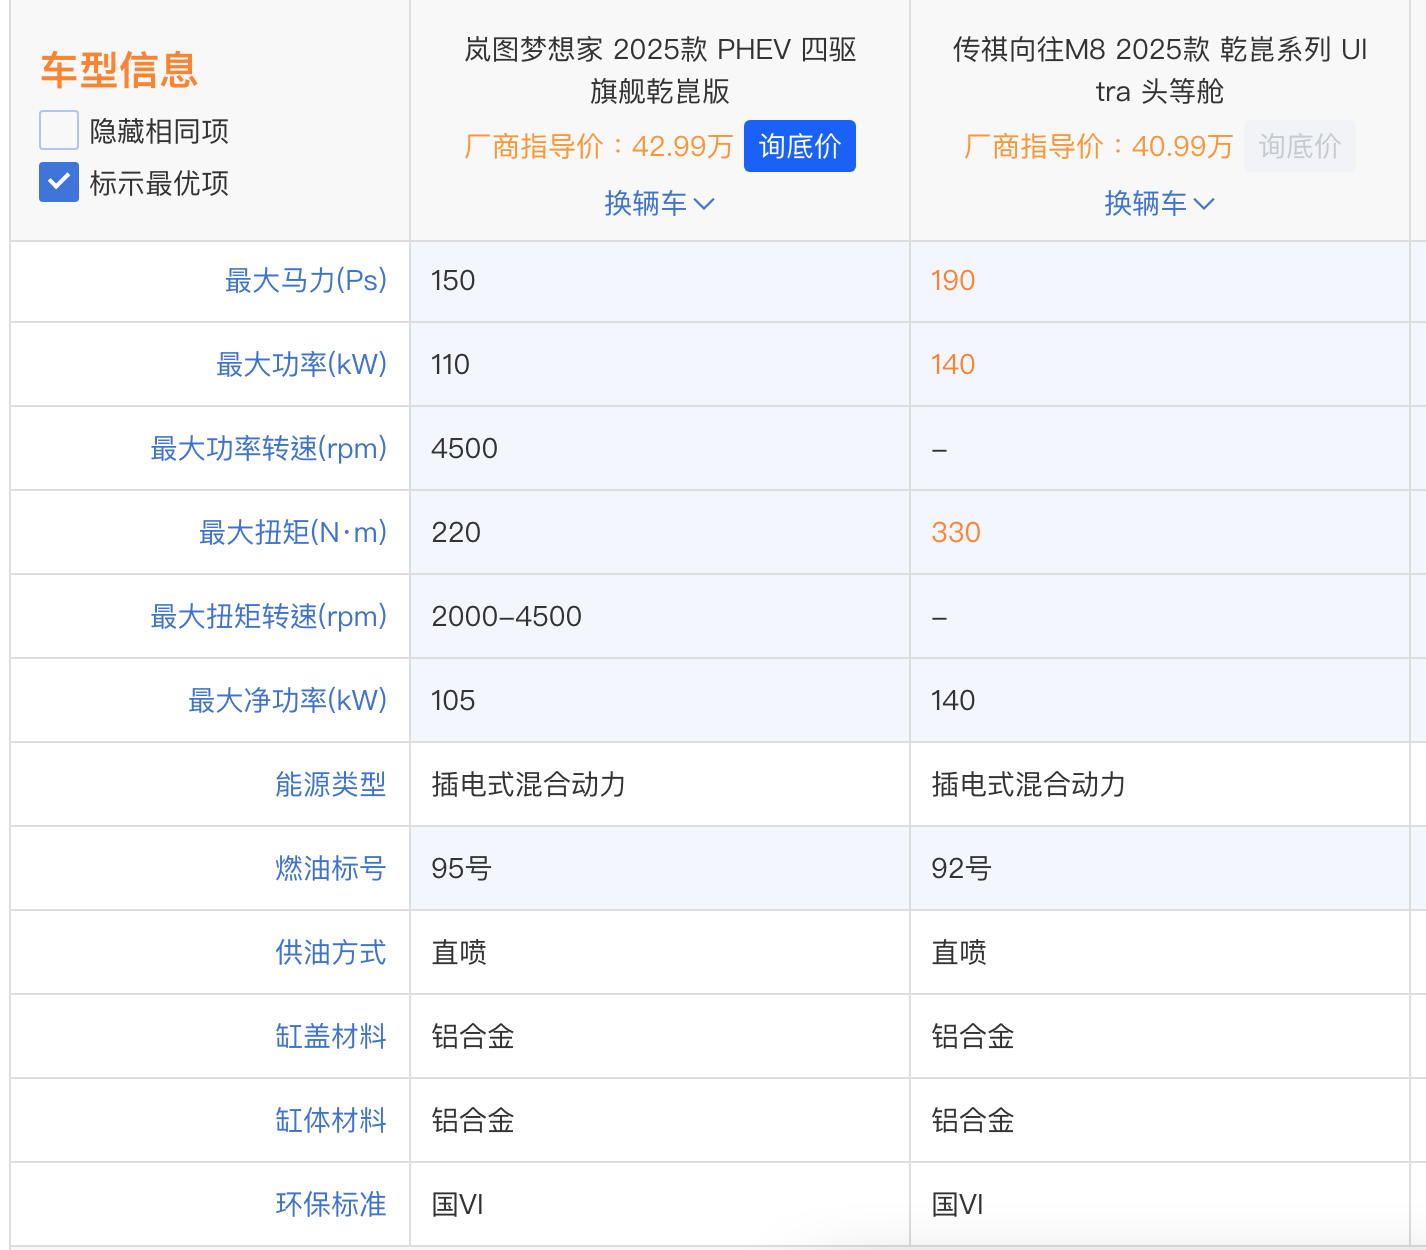Select the 110 max power value

click(x=450, y=364)
